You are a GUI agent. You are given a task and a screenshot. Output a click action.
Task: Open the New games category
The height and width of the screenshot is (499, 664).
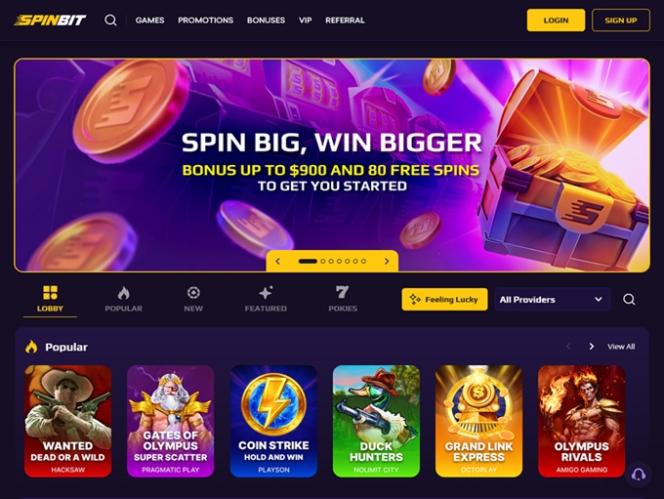click(194, 299)
